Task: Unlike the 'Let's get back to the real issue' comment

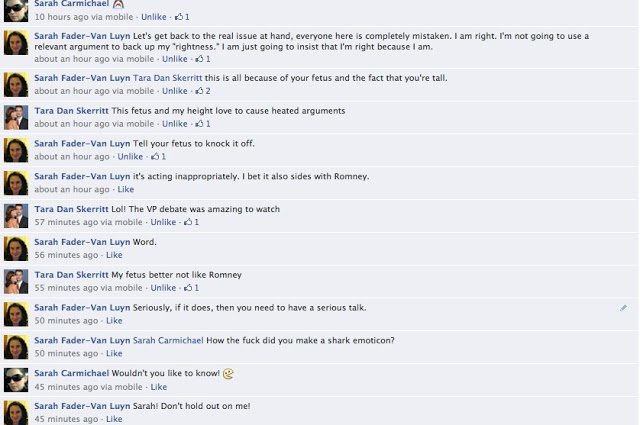Action: 175,59
